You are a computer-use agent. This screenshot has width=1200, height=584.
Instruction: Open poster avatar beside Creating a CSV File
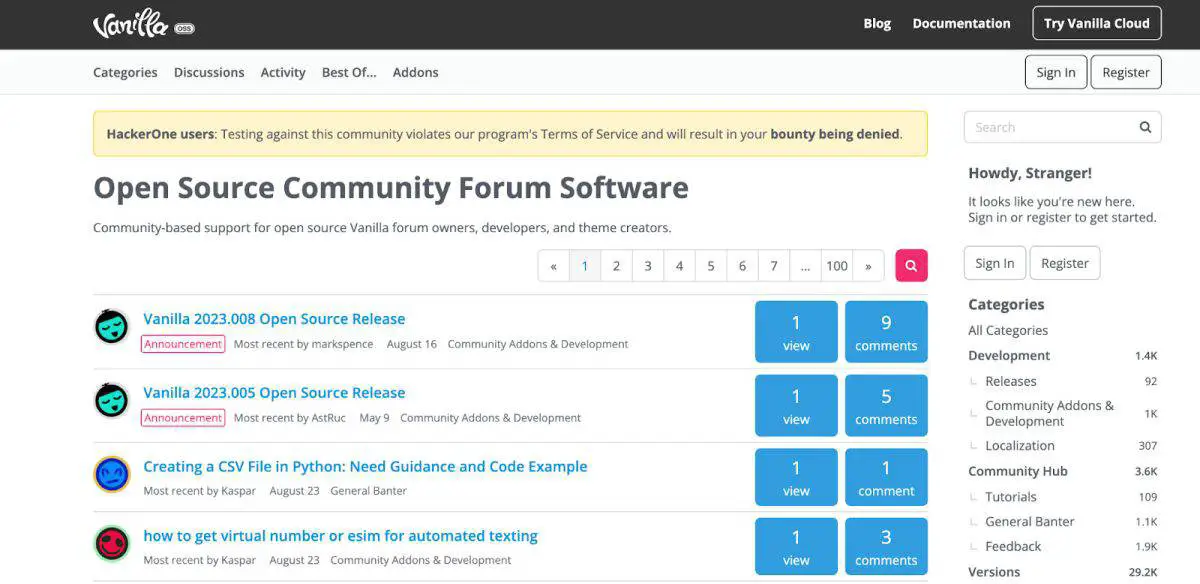pos(112,474)
